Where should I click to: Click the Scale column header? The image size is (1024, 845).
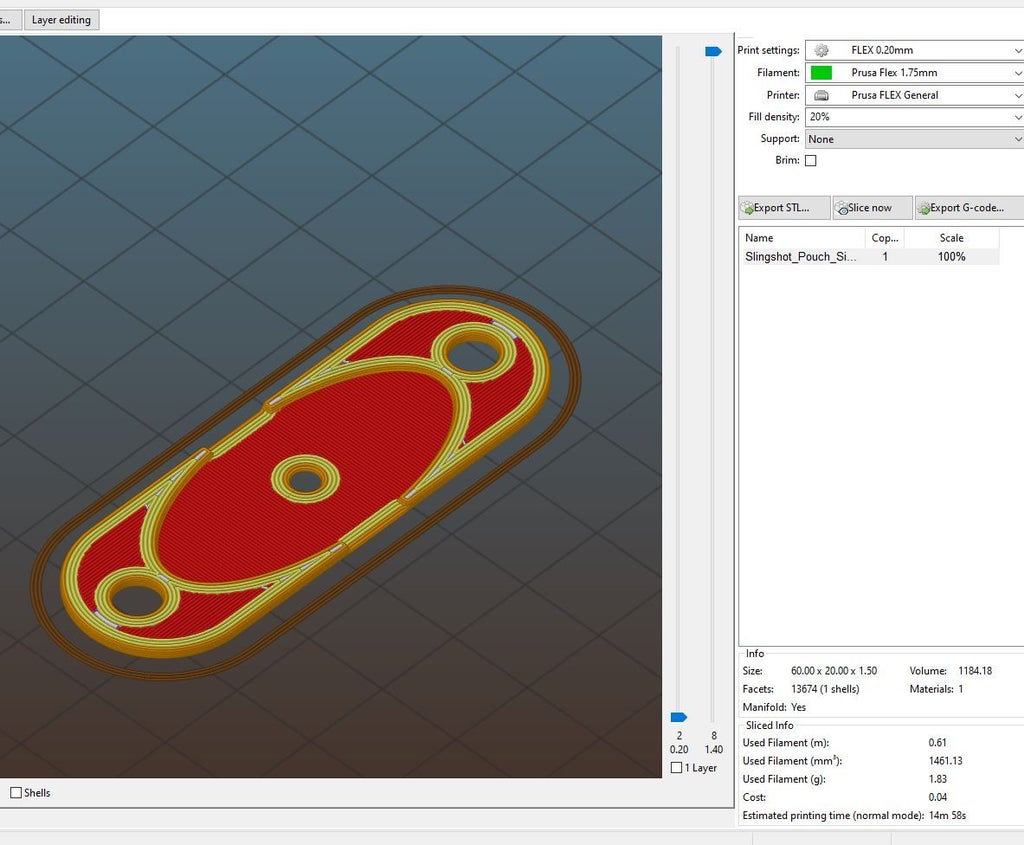click(951, 238)
